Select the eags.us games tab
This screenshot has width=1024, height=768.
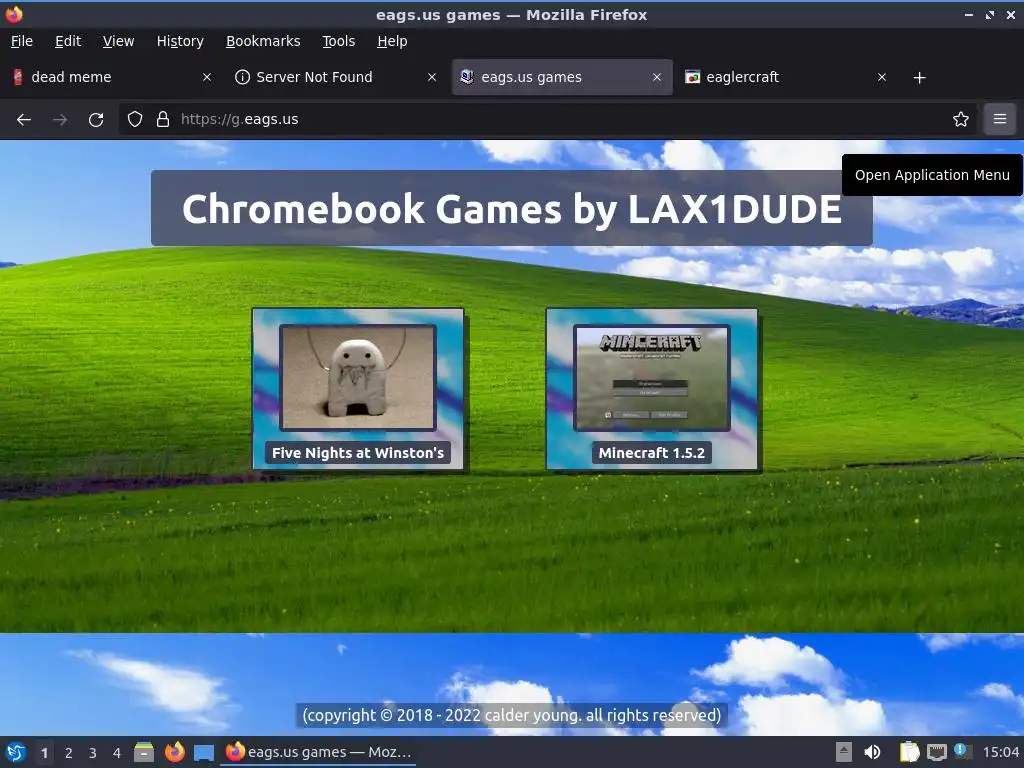coord(562,77)
